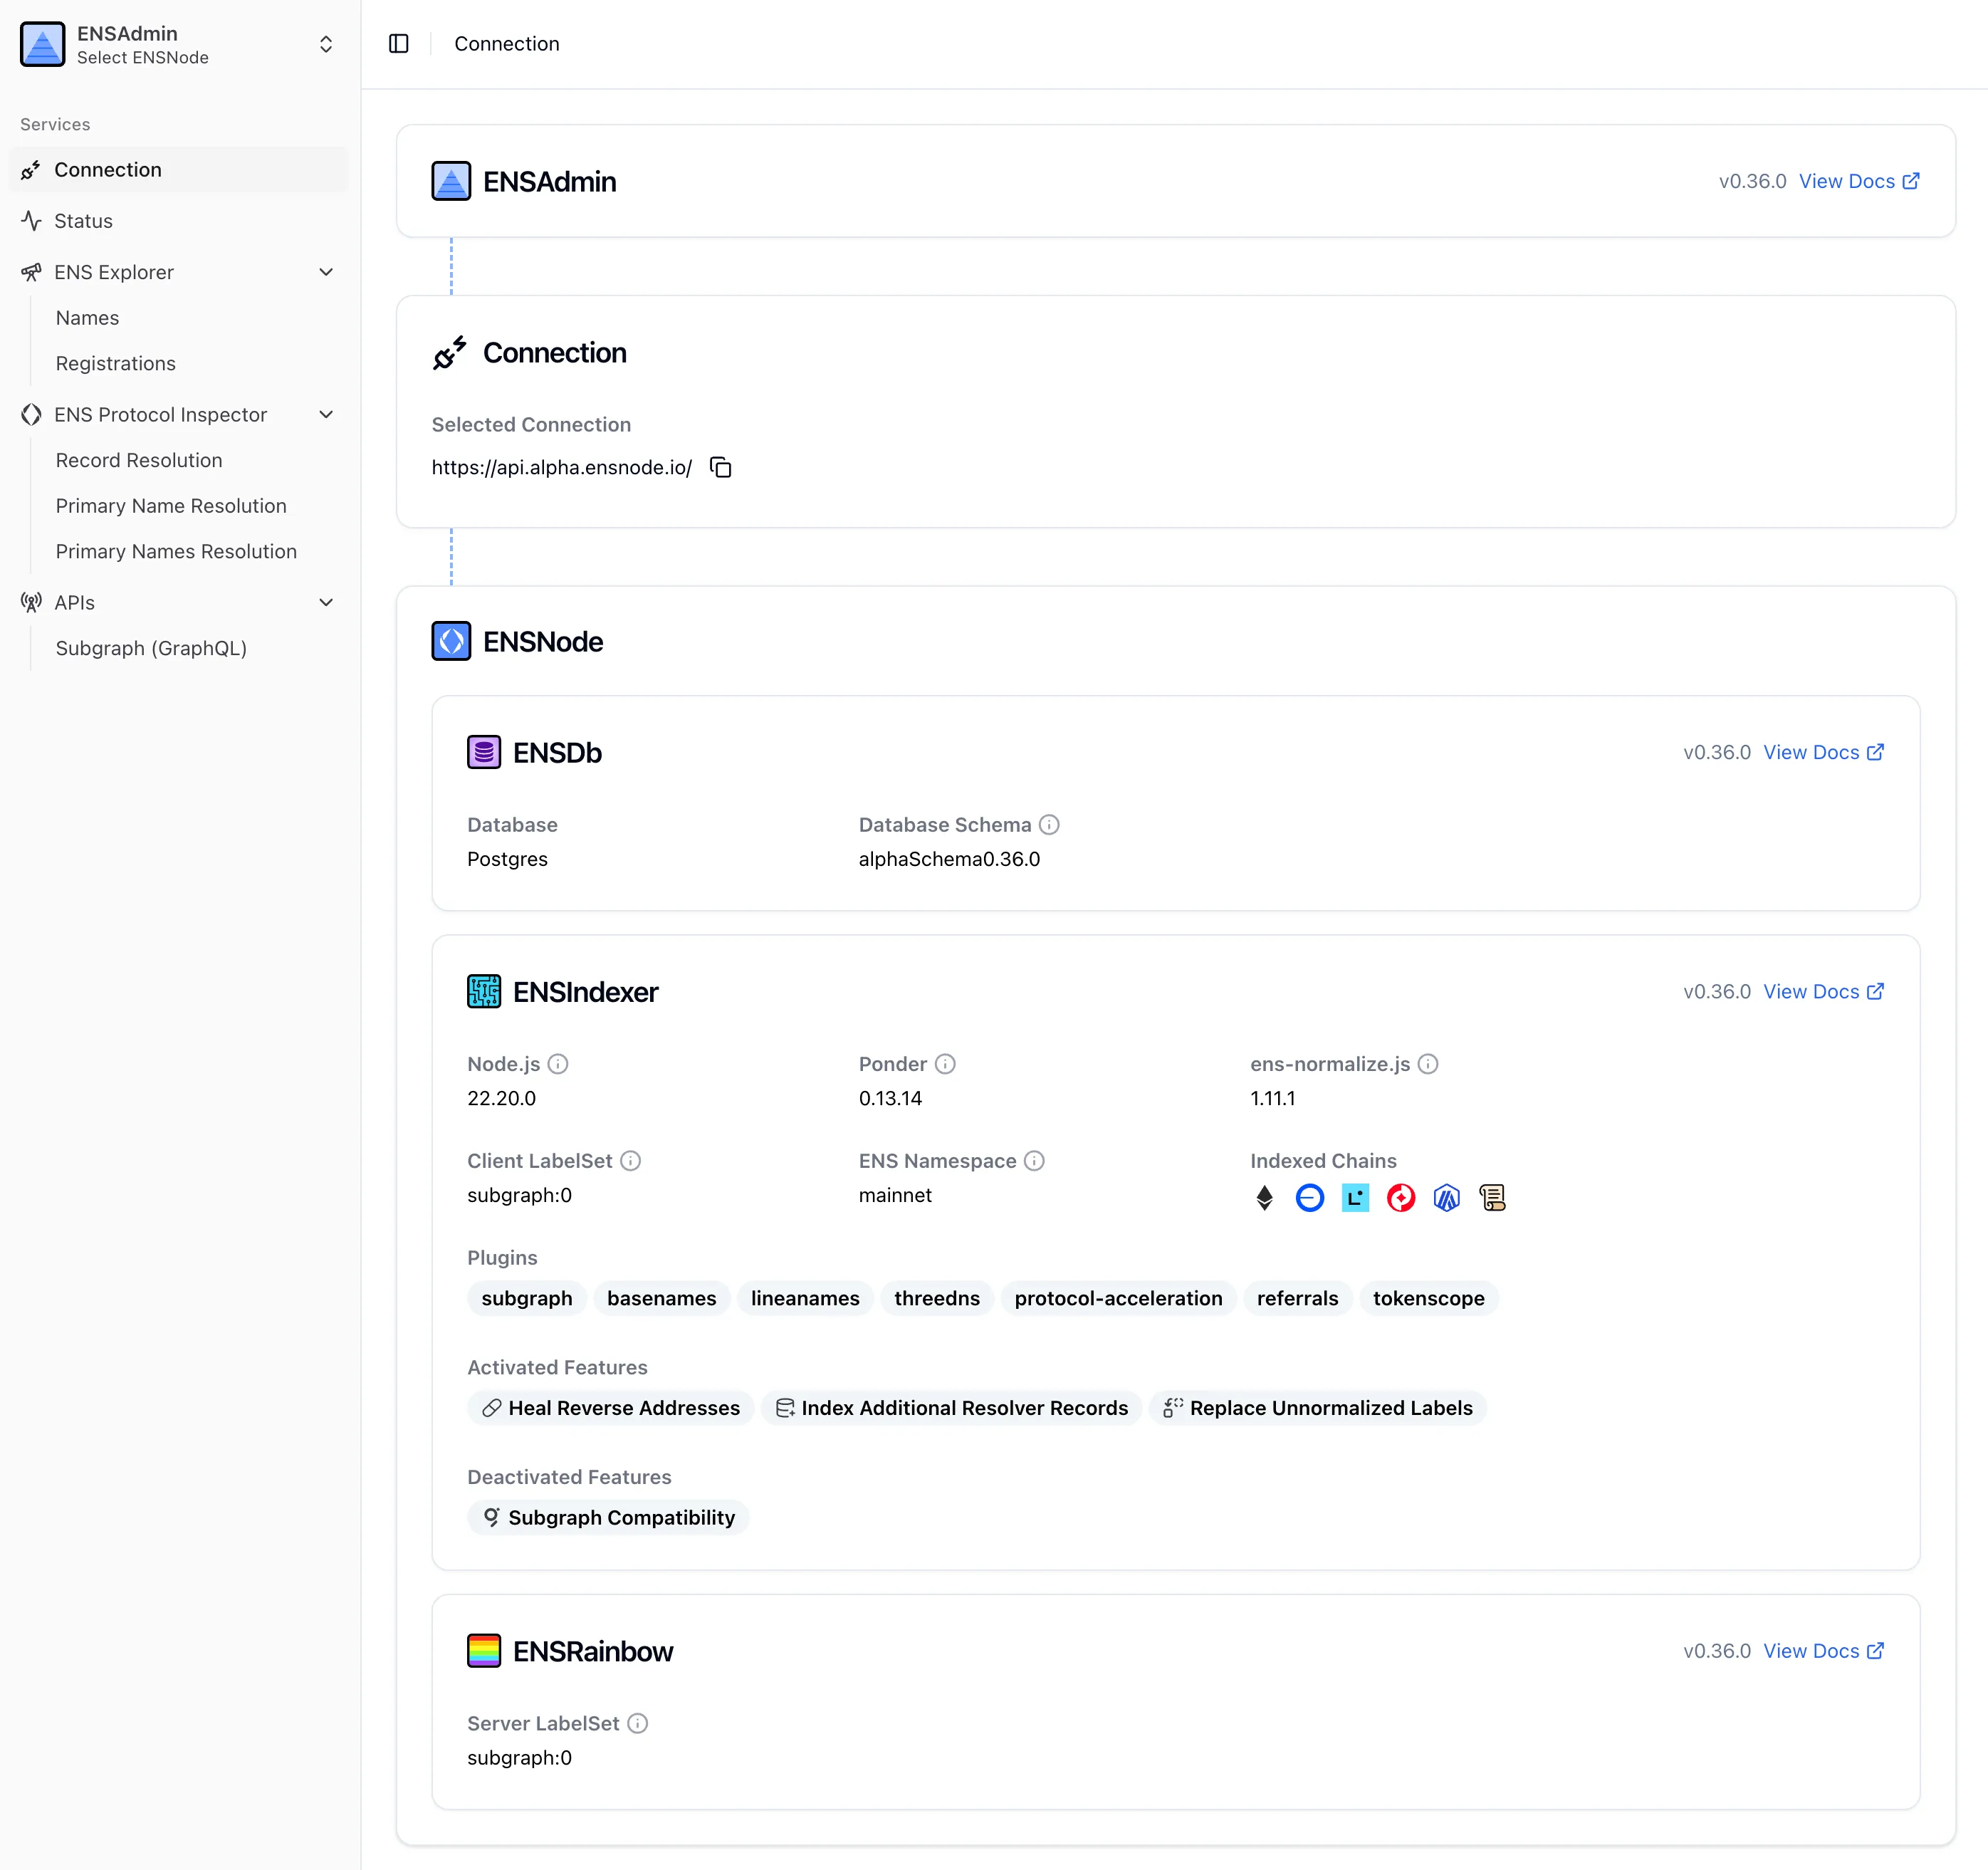Screen dimensions: 1988x1870
Task: Copy the selected connection URL using the copy icon
Action: click(x=720, y=467)
